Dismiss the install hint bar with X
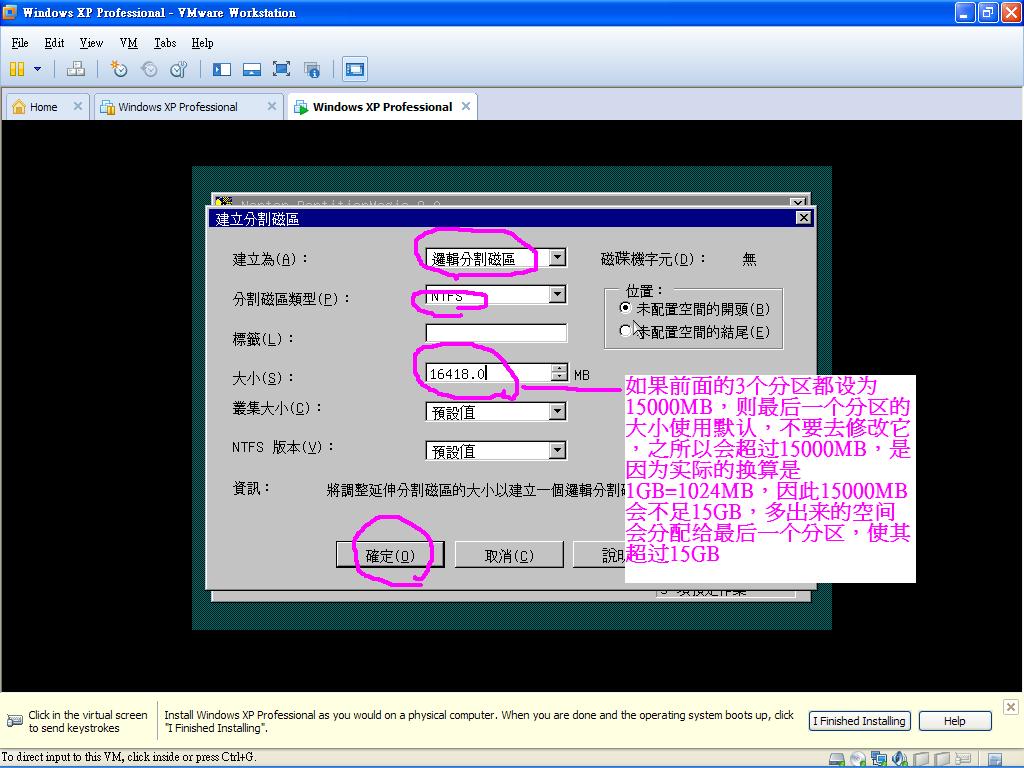Screen dimensions: 1024x768 click(1010, 707)
